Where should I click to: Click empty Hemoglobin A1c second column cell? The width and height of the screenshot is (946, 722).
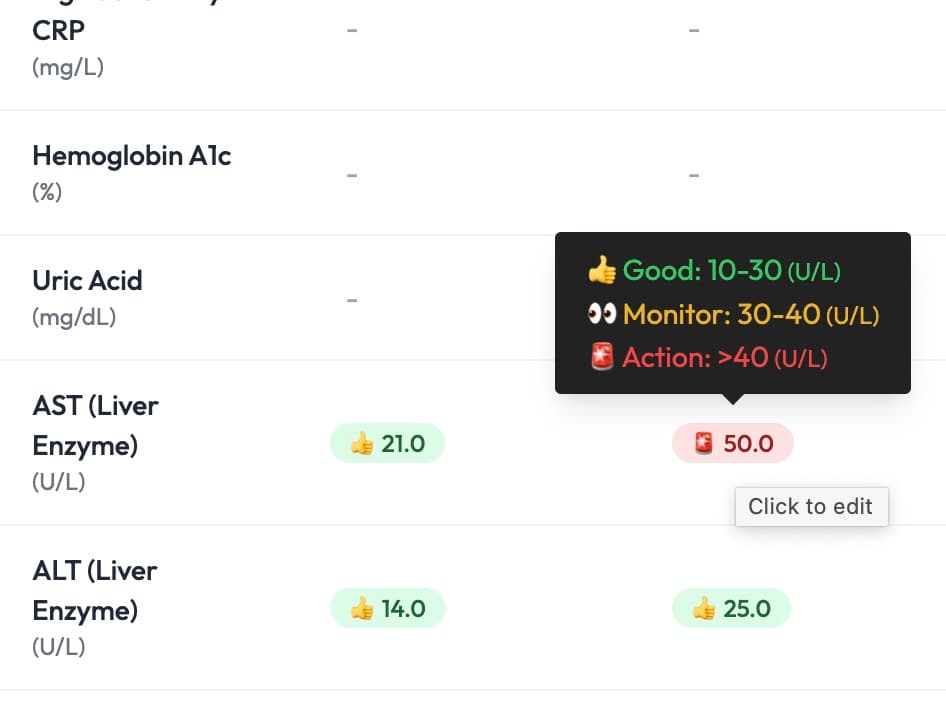point(694,176)
